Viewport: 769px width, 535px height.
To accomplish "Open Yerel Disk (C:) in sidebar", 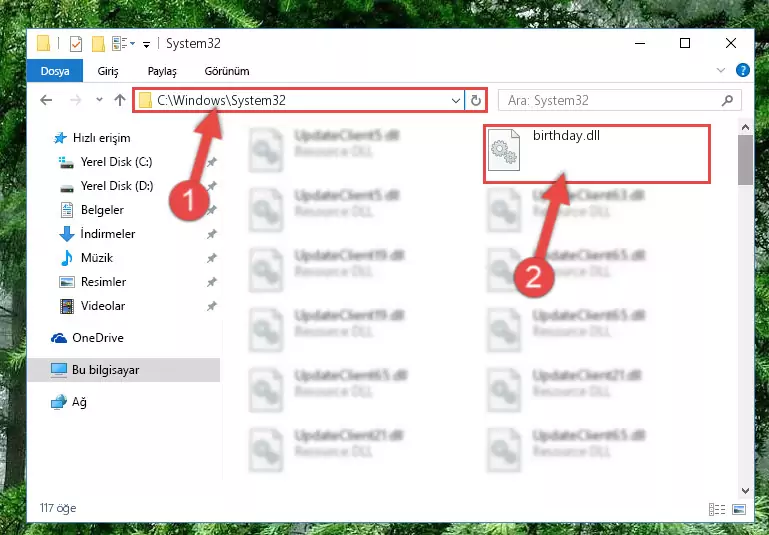I will pos(106,162).
